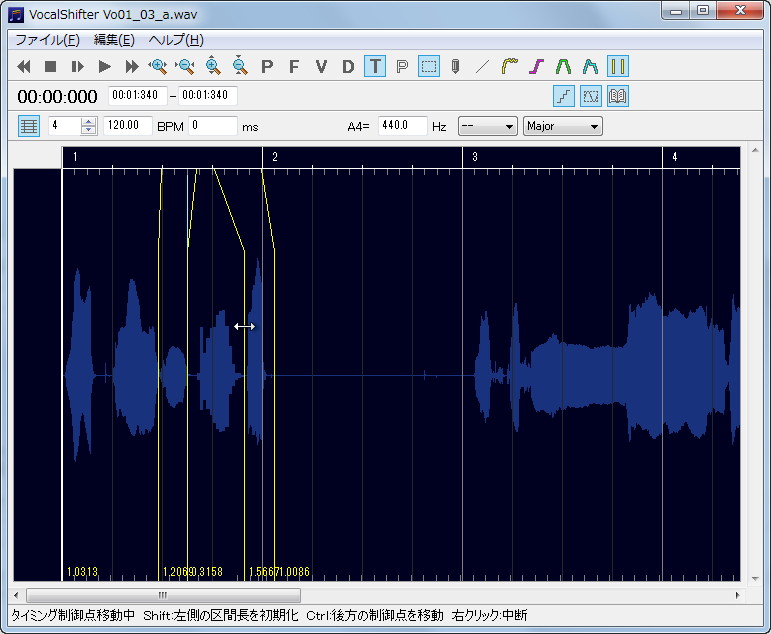The height and width of the screenshot is (634, 771).
Task: Maximize the VocalShifter window
Action: coord(703,11)
